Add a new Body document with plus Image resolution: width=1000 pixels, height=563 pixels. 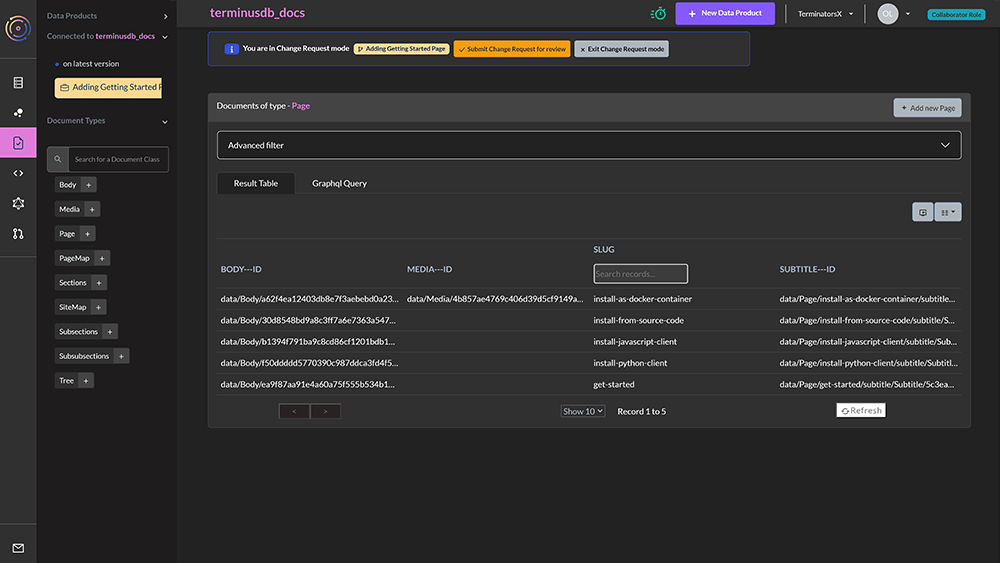click(x=89, y=185)
